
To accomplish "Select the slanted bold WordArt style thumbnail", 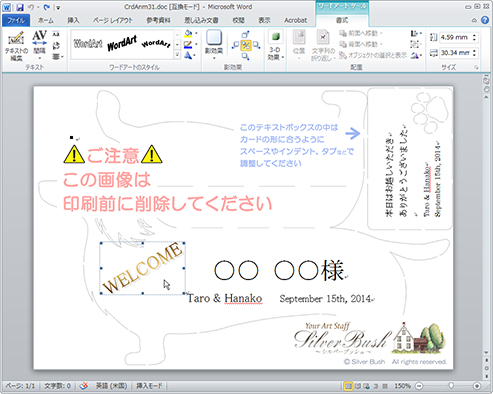I will [122, 43].
